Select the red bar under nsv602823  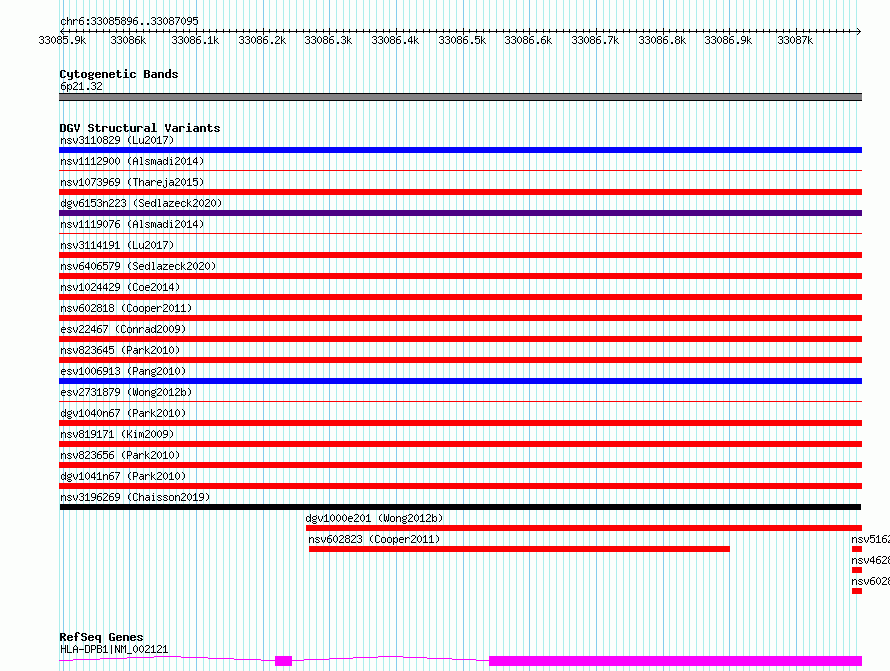(519, 549)
